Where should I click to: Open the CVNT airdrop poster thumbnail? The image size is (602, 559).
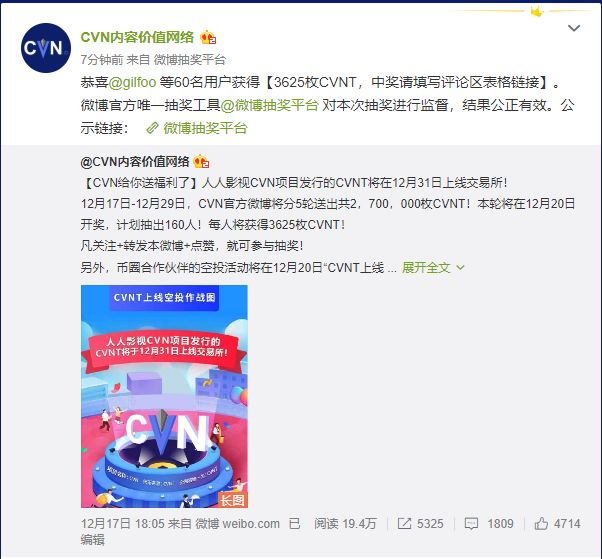point(164,396)
